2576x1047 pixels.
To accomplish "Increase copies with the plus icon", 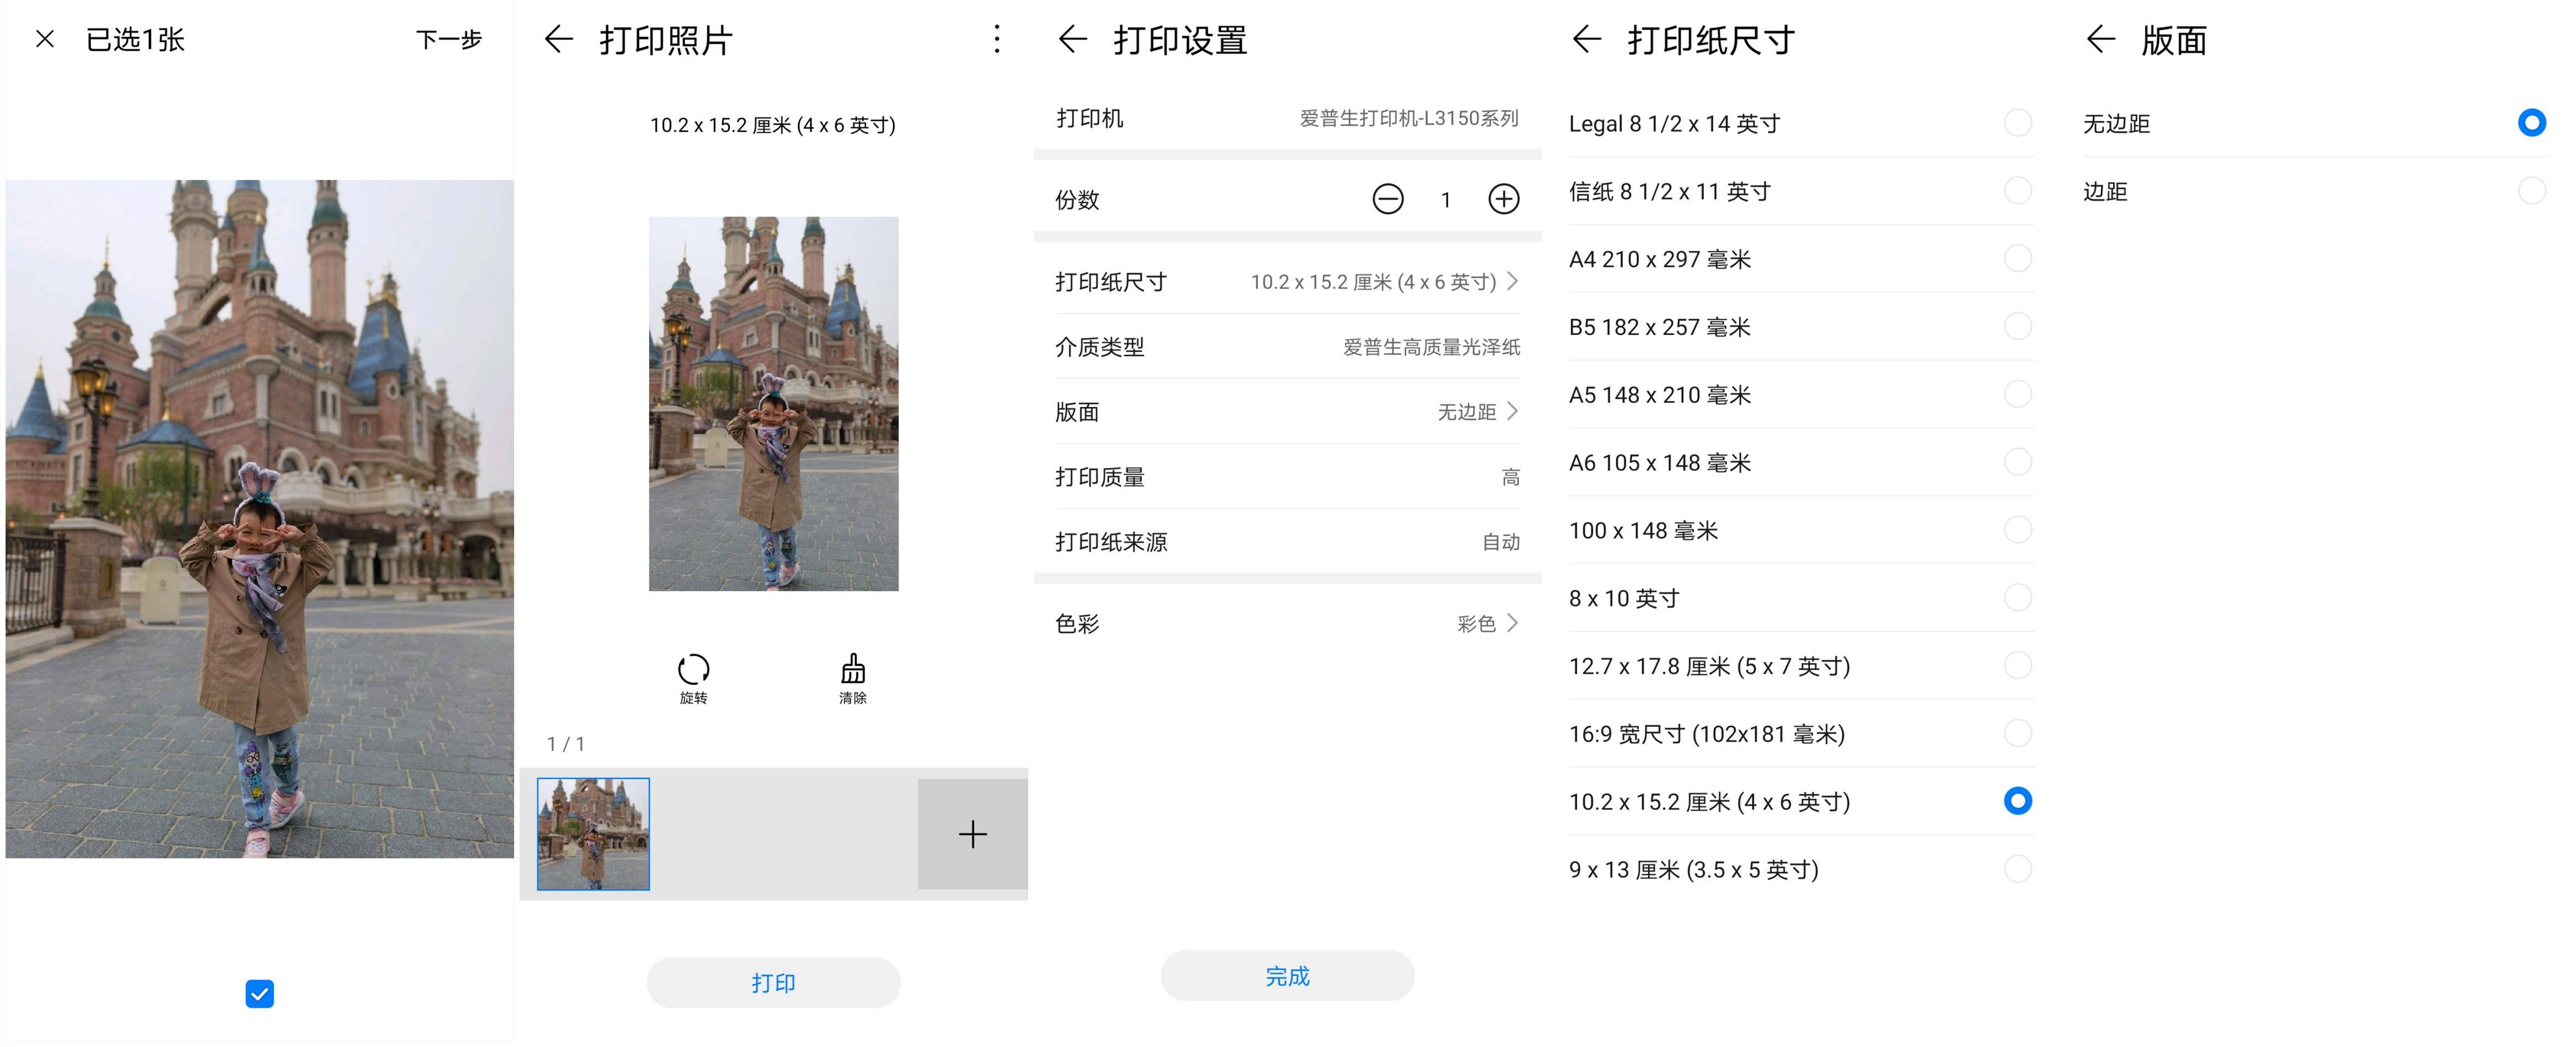I will point(1503,199).
